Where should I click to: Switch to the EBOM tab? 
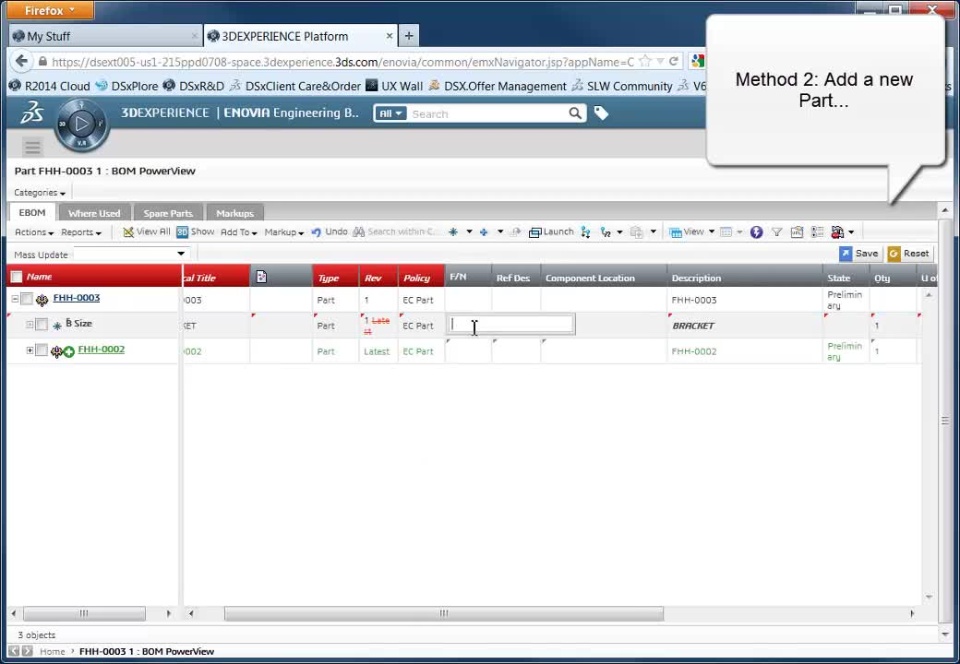coord(32,212)
